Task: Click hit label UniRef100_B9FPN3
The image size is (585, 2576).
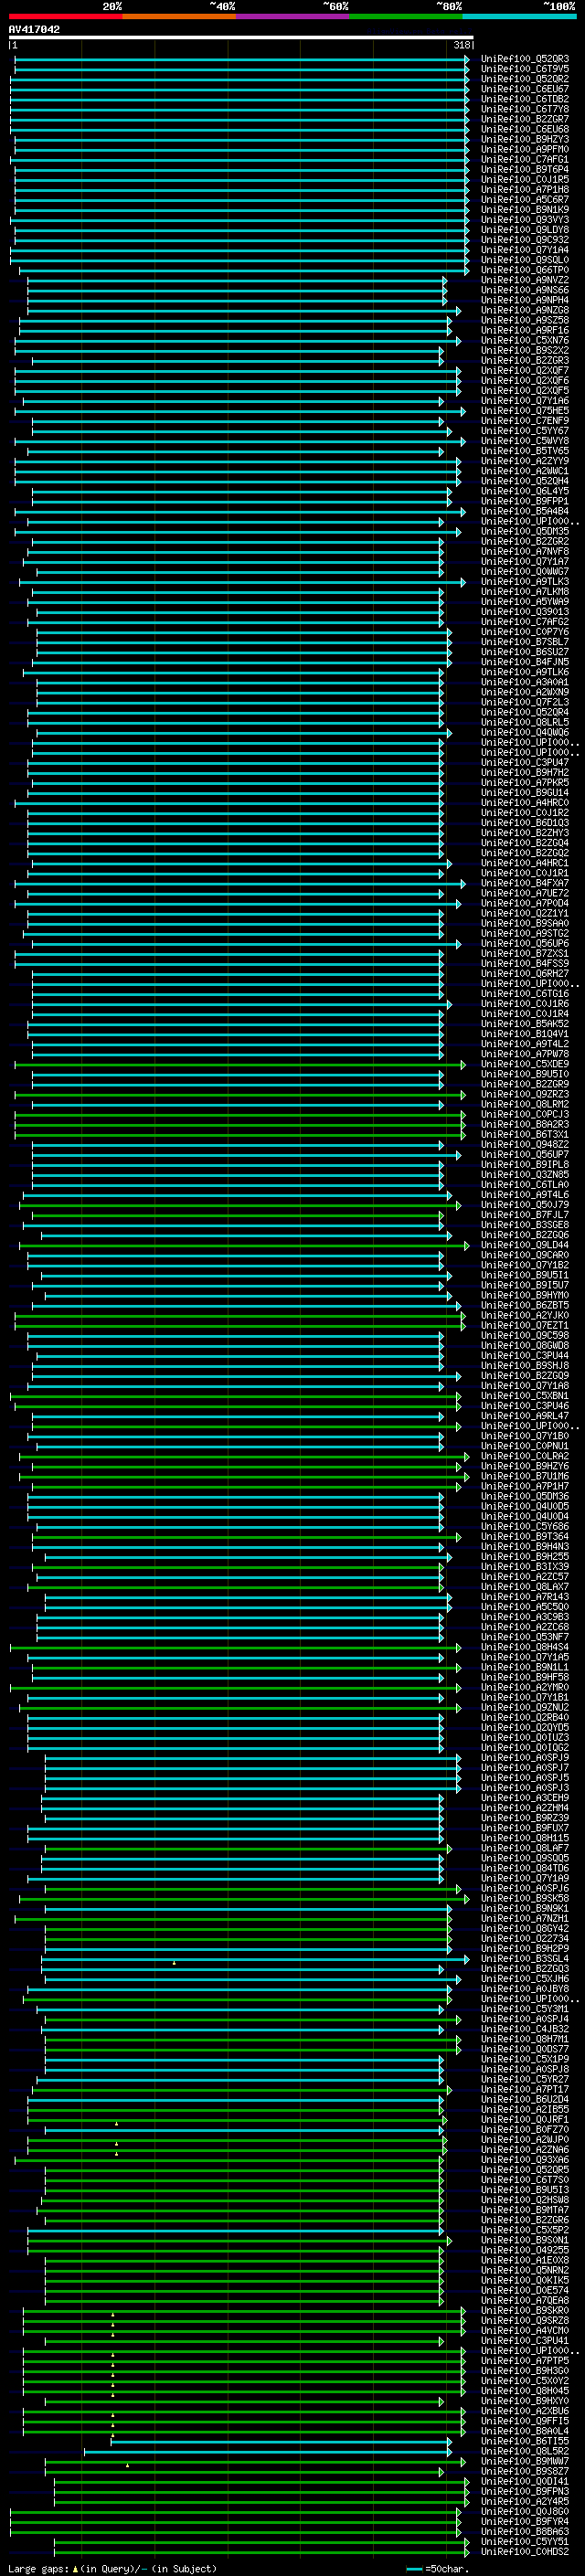Action: [525, 2491]
